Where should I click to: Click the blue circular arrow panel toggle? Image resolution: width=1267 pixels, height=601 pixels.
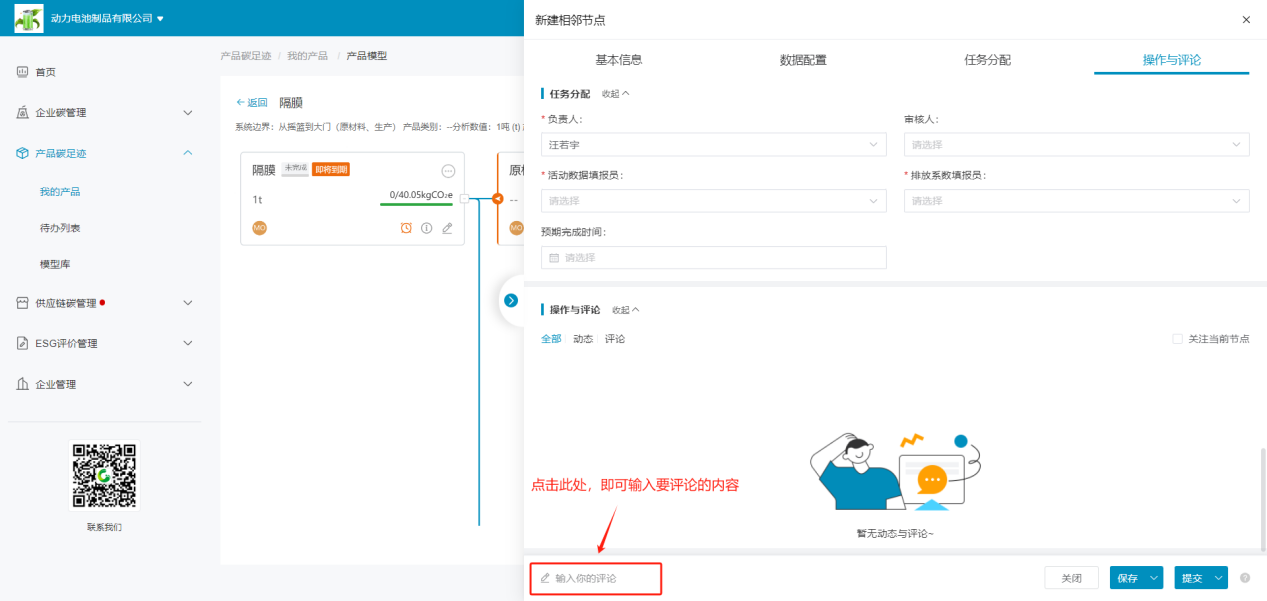coord(511,300)
